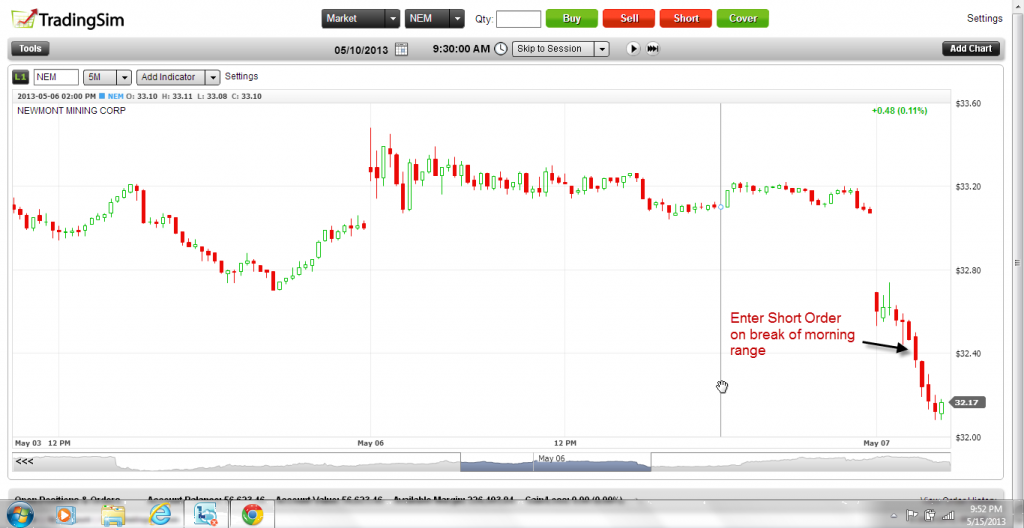Open the Tools menu button
This screenshot has height=528, width=1024.
tap(30, 48)
